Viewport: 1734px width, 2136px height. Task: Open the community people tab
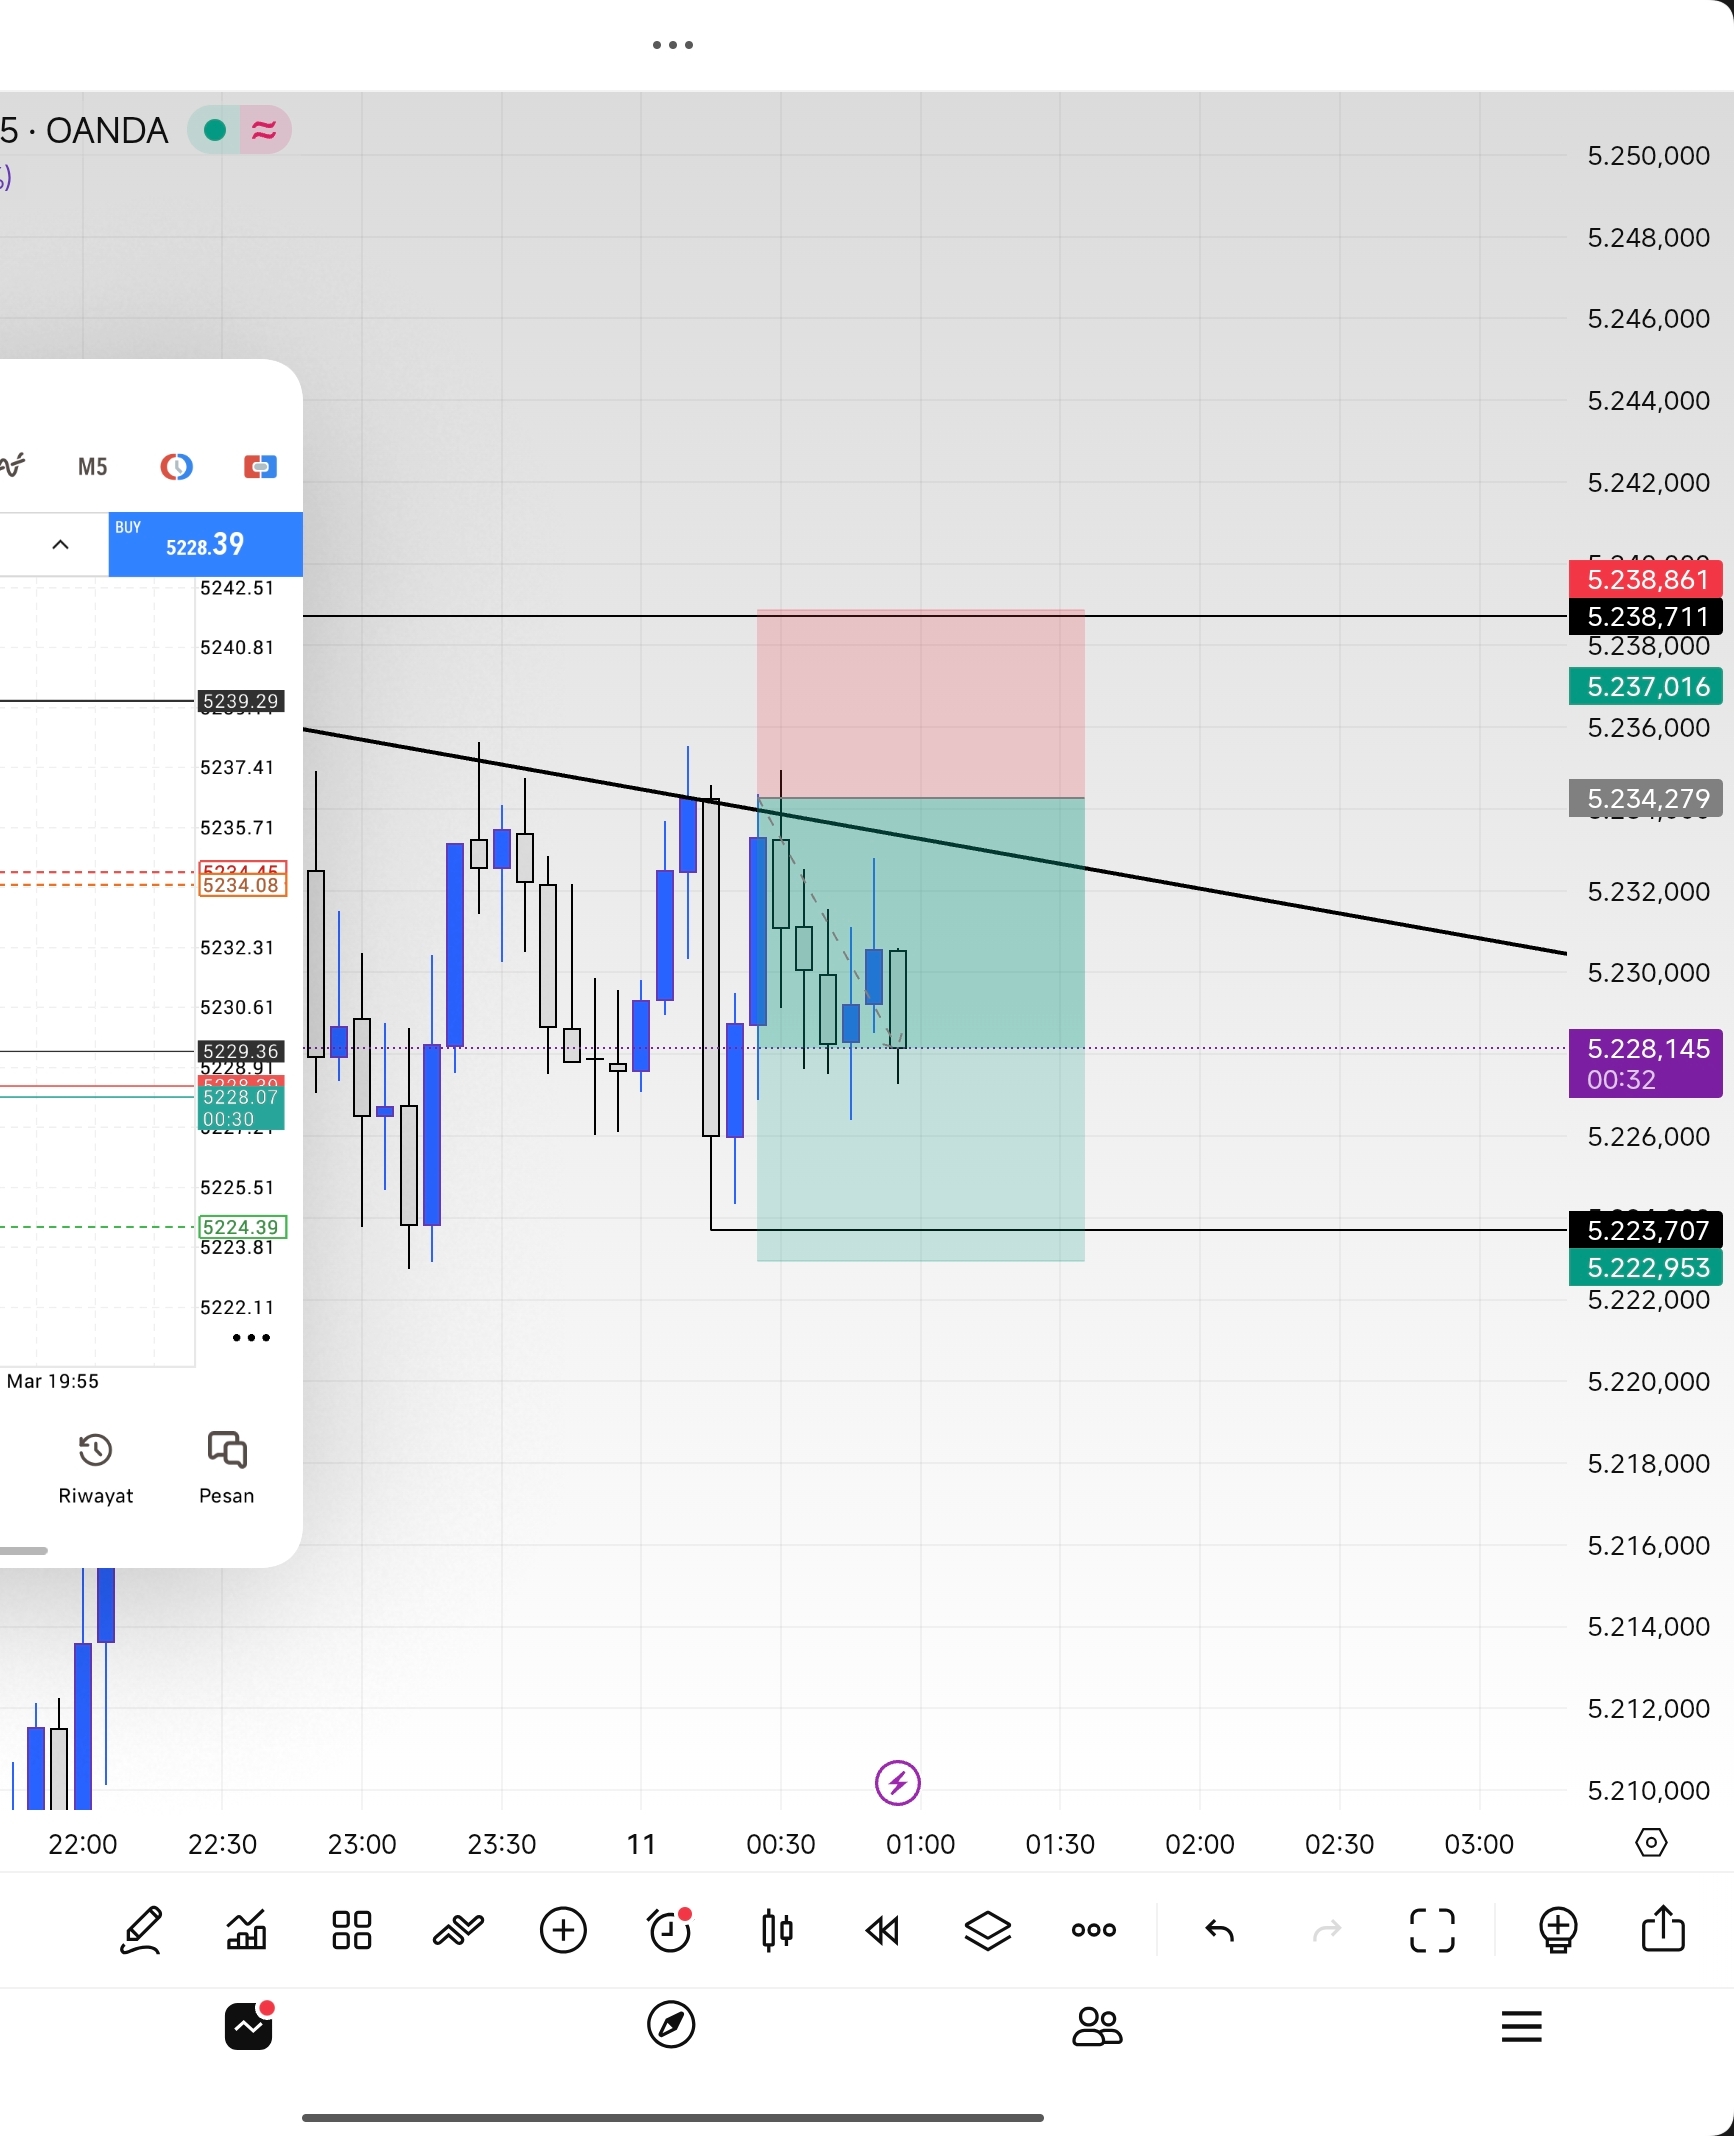click(x=1097, y=2027)
